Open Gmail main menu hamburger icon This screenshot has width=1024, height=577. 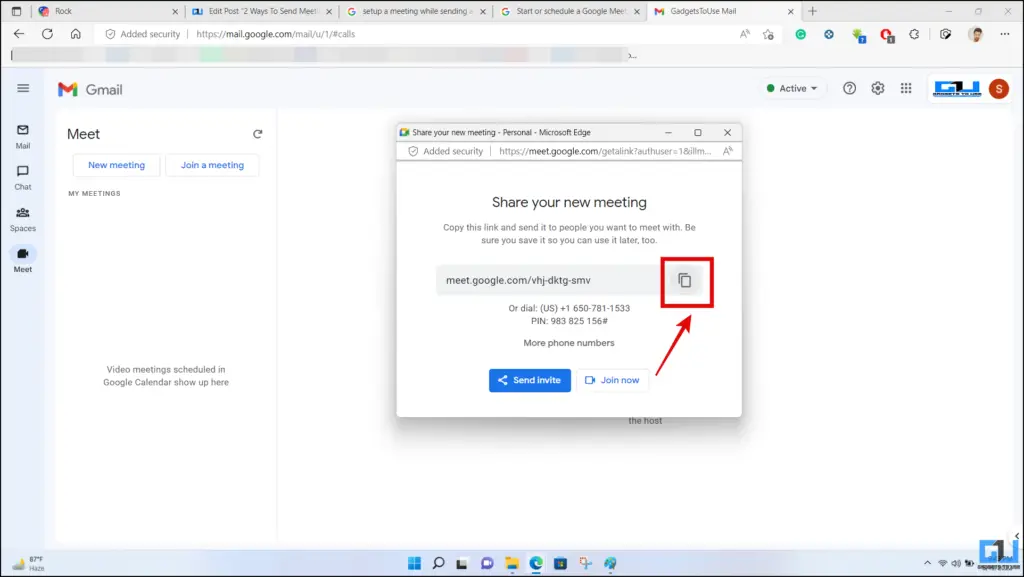23,88
